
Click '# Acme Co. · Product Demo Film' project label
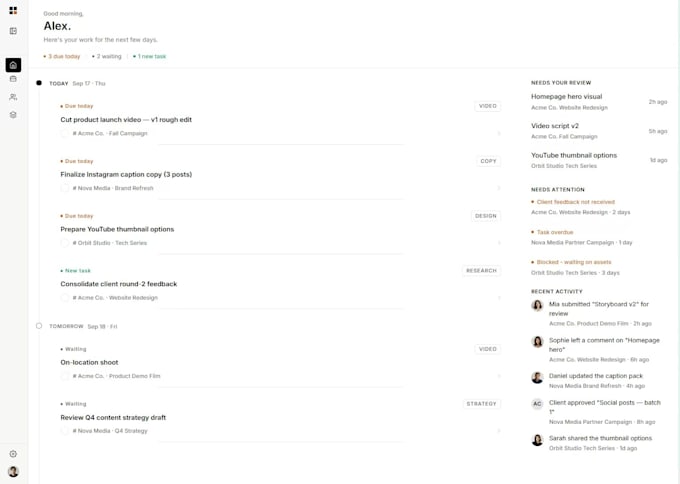(116, 376)
